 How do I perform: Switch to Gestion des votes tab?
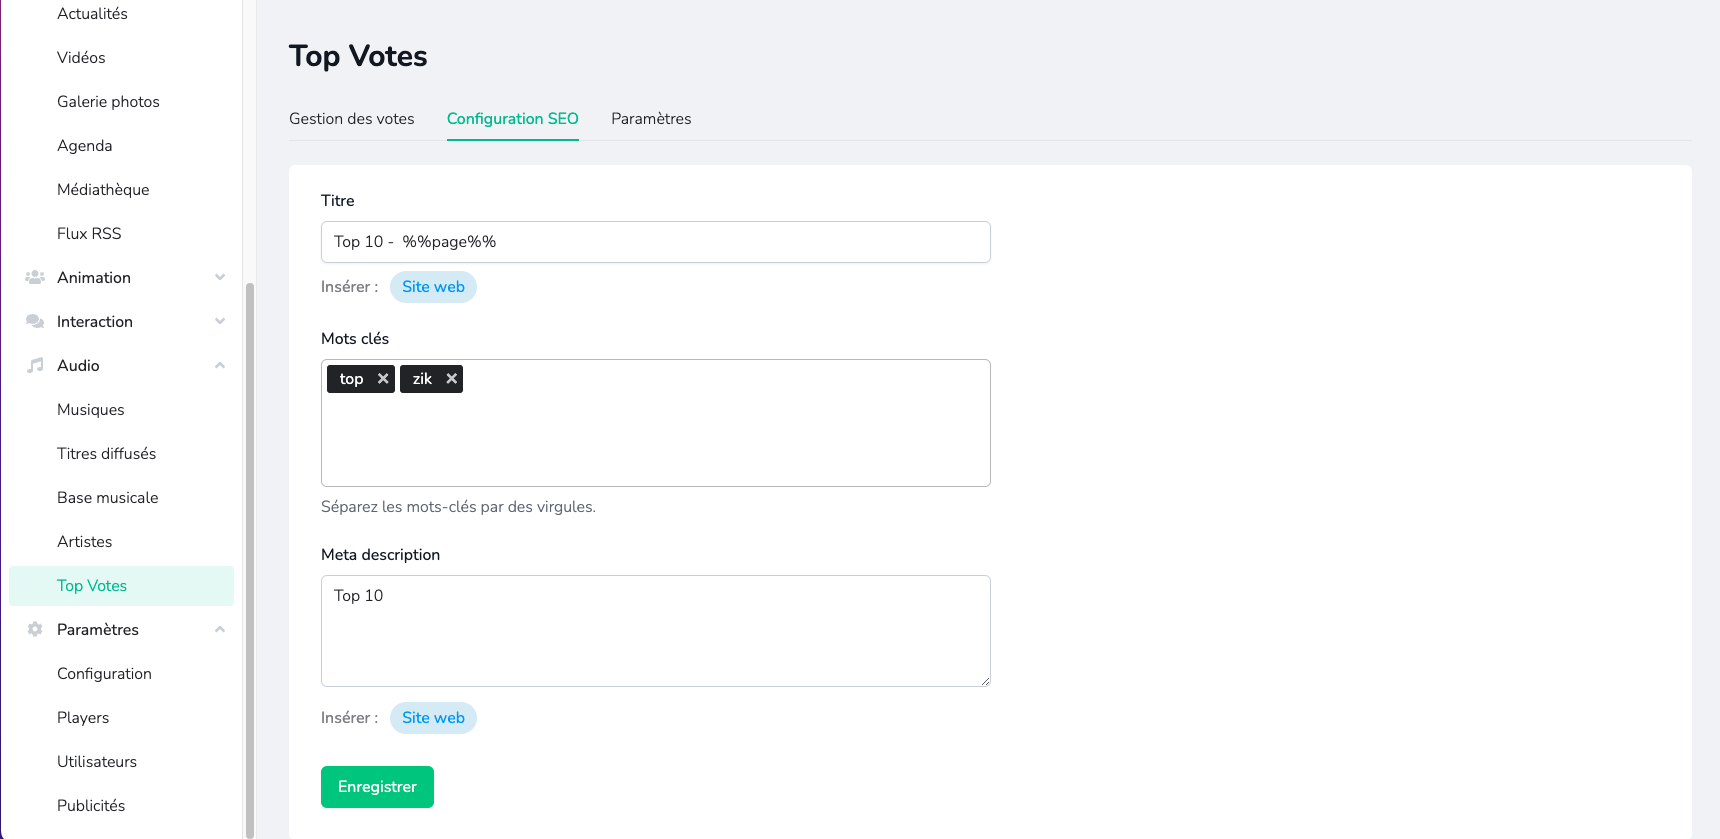(x=351, y=119)
